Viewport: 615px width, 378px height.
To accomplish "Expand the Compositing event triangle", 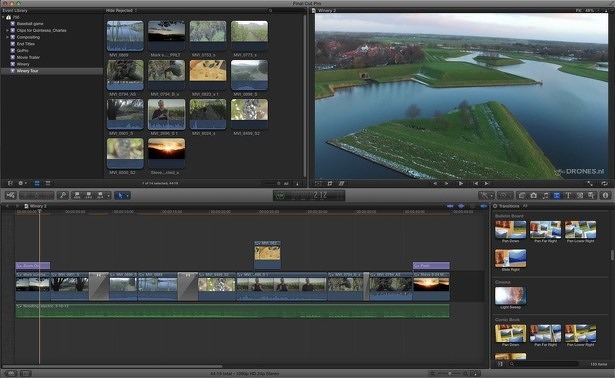I will tap(7, 37).
